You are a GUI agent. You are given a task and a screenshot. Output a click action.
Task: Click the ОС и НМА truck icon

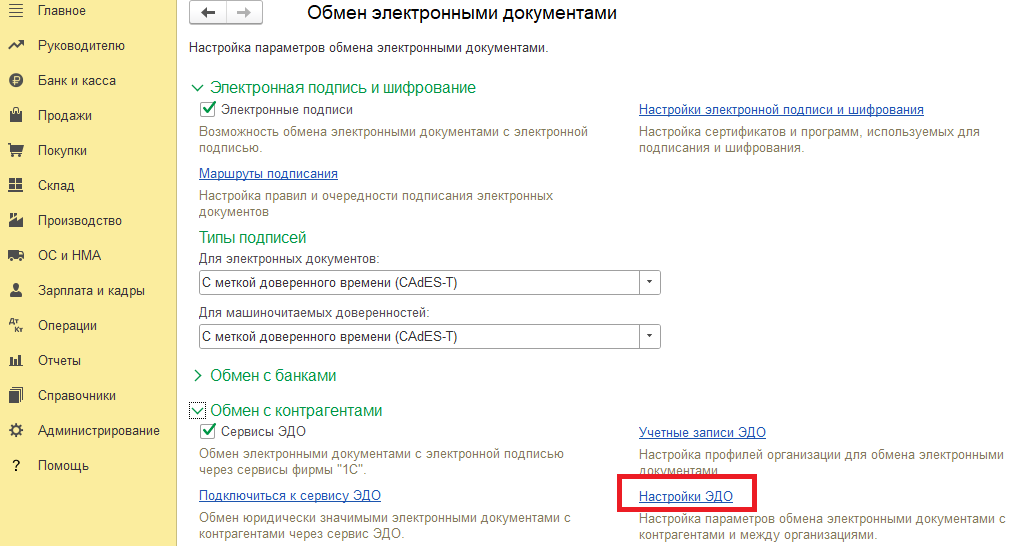pyautogui.click(x=16, y=255)
